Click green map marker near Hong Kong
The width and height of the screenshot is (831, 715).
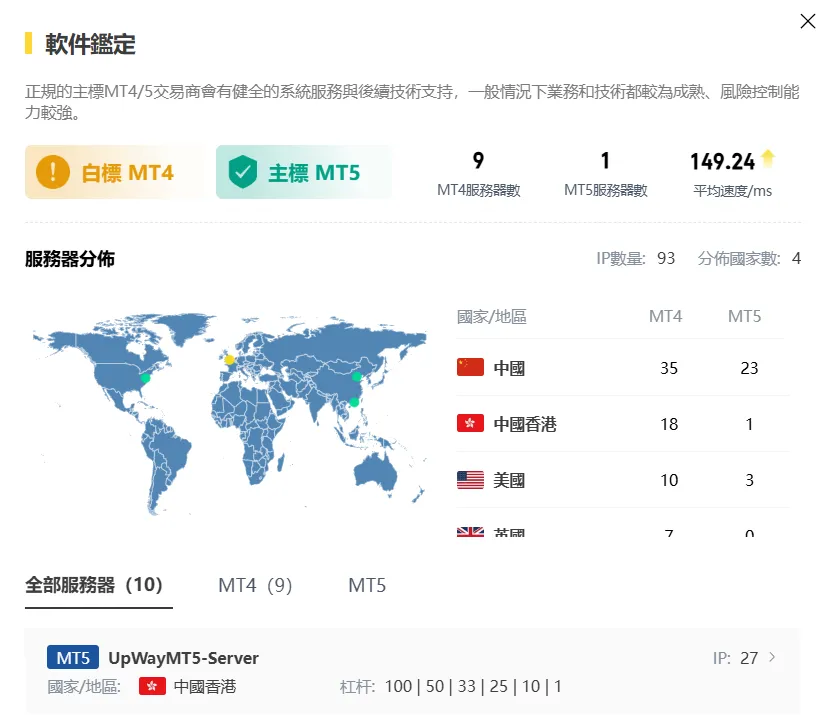point(354,402)
